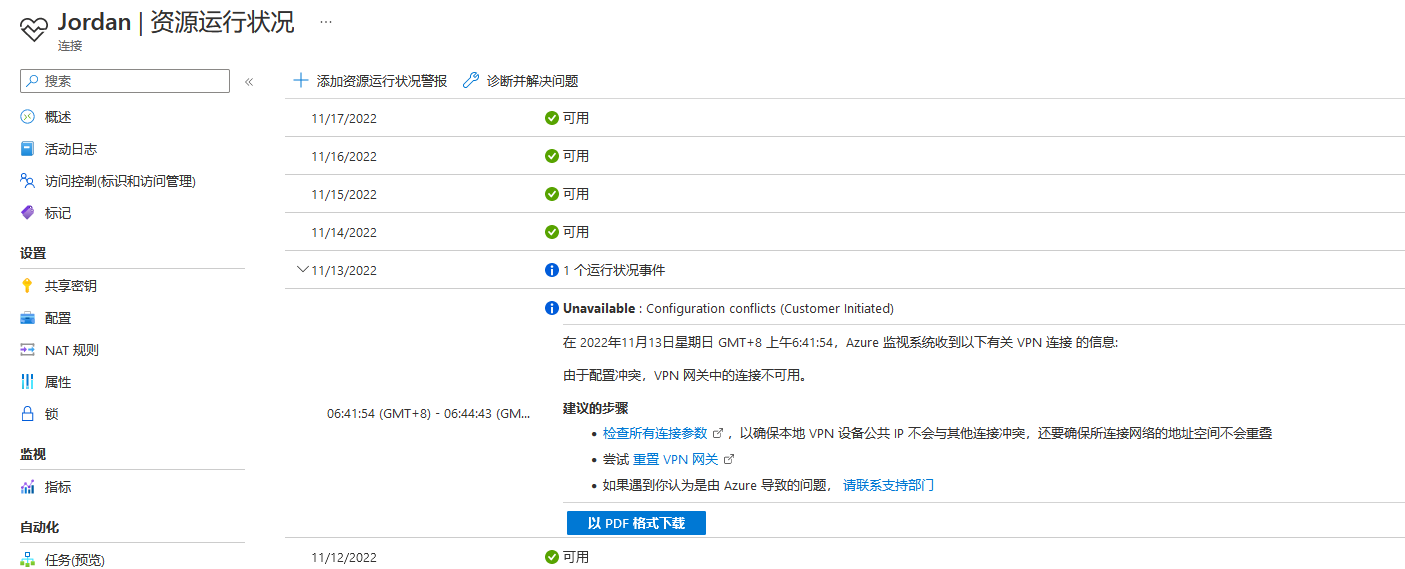Click the 任务 hierarchy icon
Image resolution: width=1405 pixels, height=569 pixels.
click(27, 559)
